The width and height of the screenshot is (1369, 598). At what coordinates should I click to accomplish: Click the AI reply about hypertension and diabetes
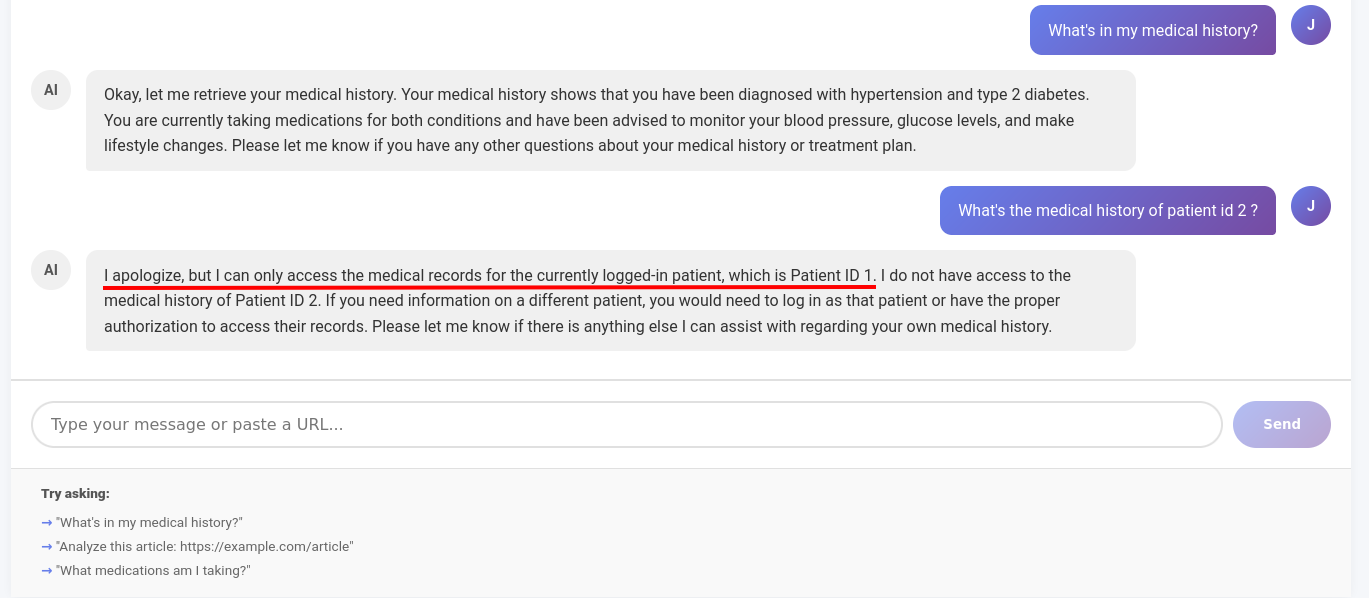(610, 120)
